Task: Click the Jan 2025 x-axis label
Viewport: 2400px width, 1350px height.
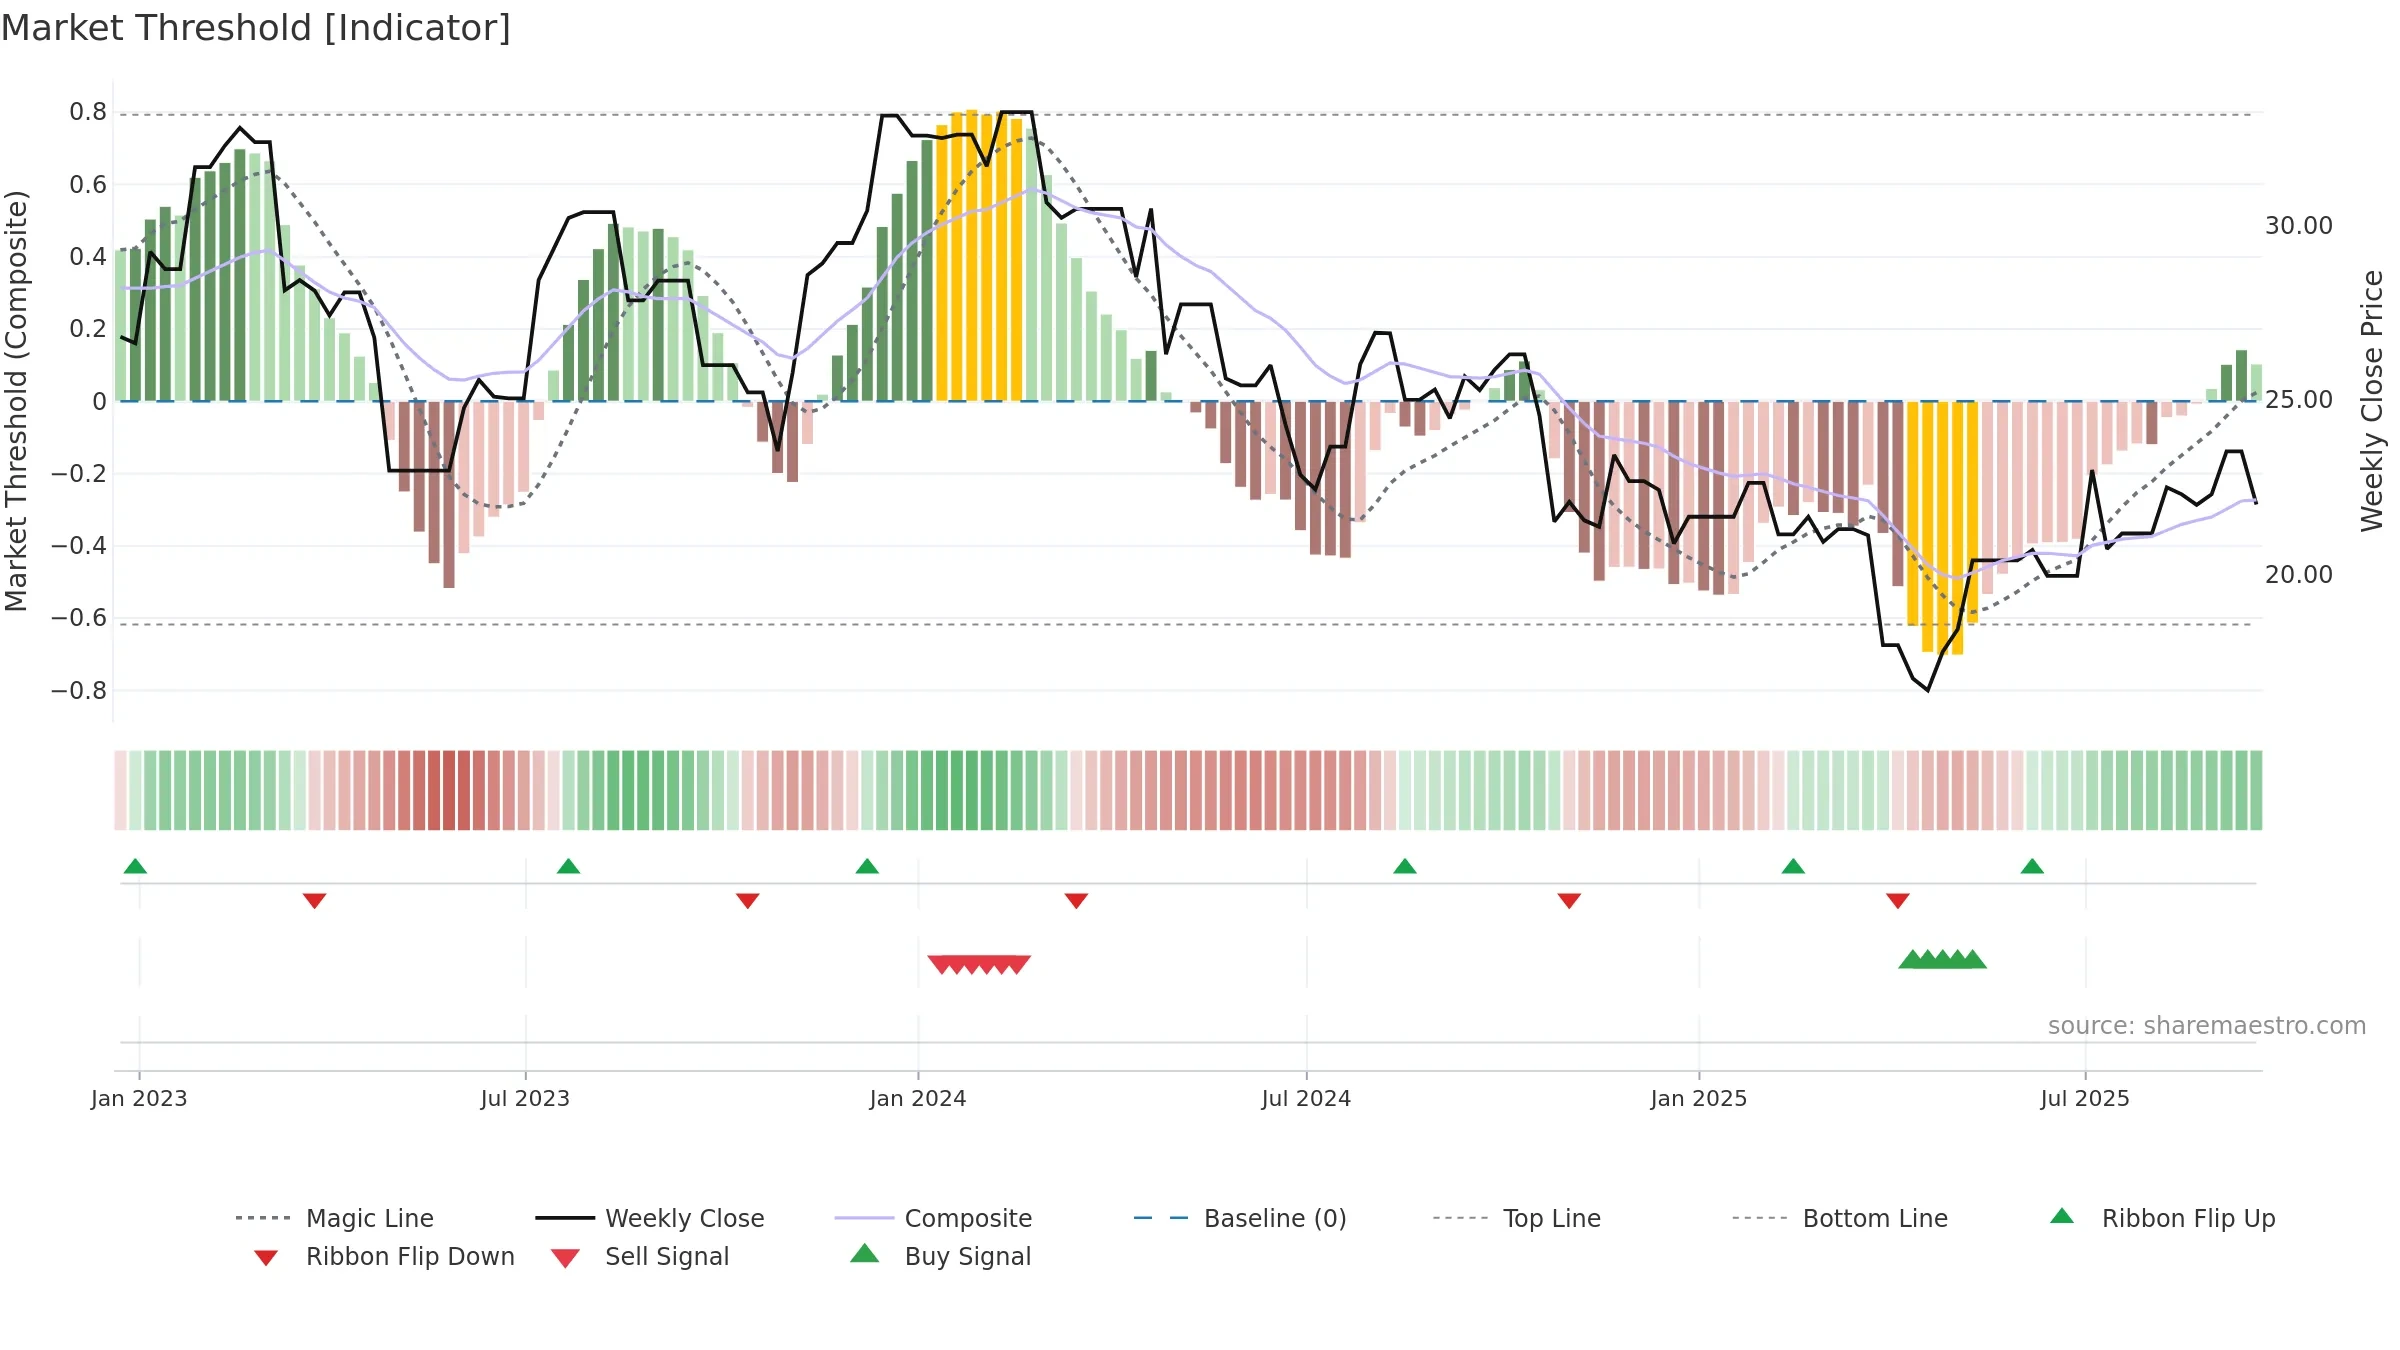Action: click(1699, 1098)
